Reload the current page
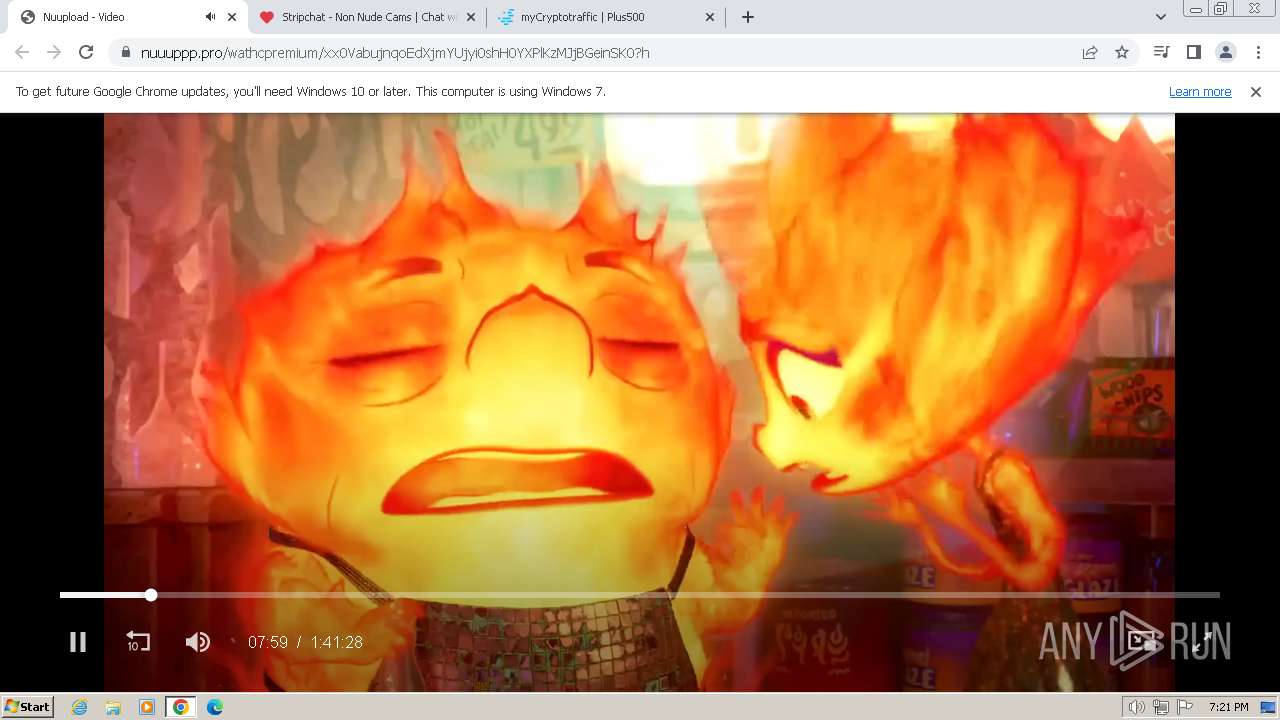 [86, 52]
